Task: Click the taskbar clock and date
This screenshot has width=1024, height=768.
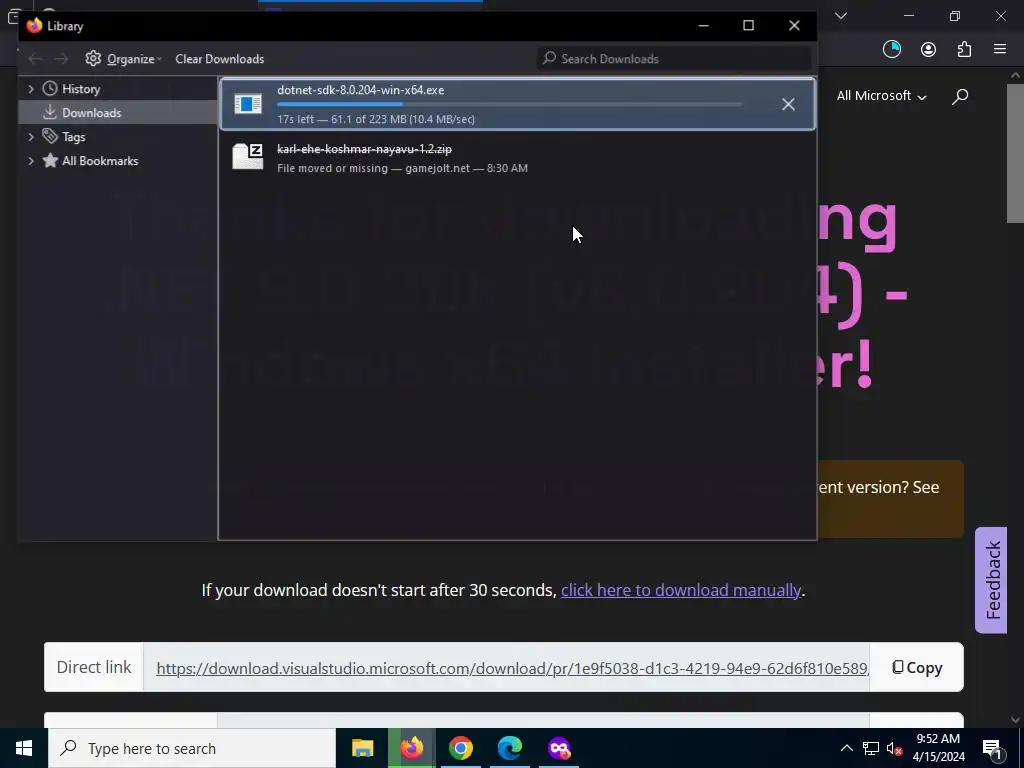Action: point(938,748)
